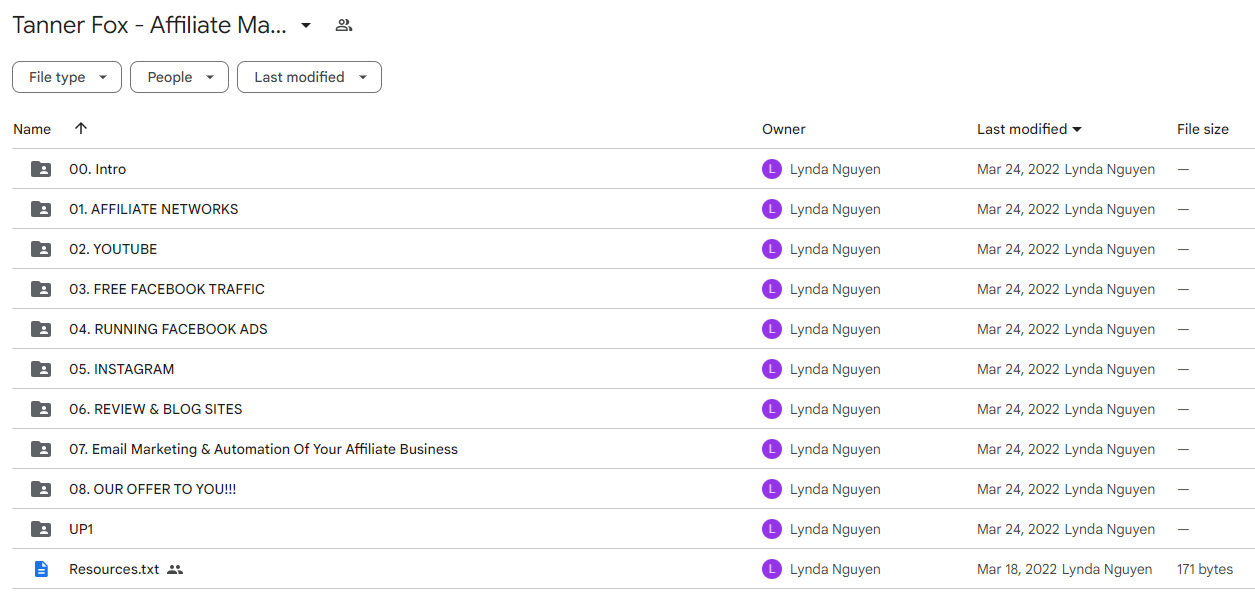
Task: Click shared indicator icon next to Resources.txt
Action: [175, 569]
